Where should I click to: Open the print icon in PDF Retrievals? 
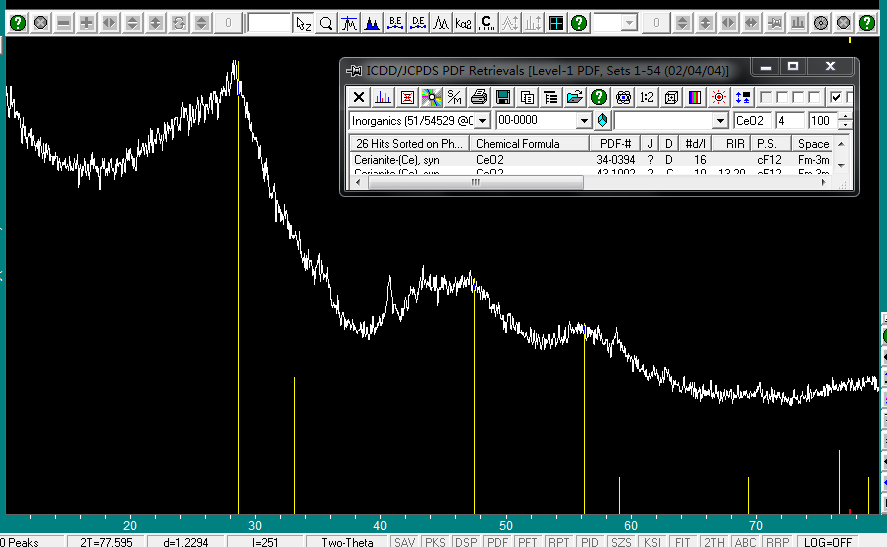479,97
